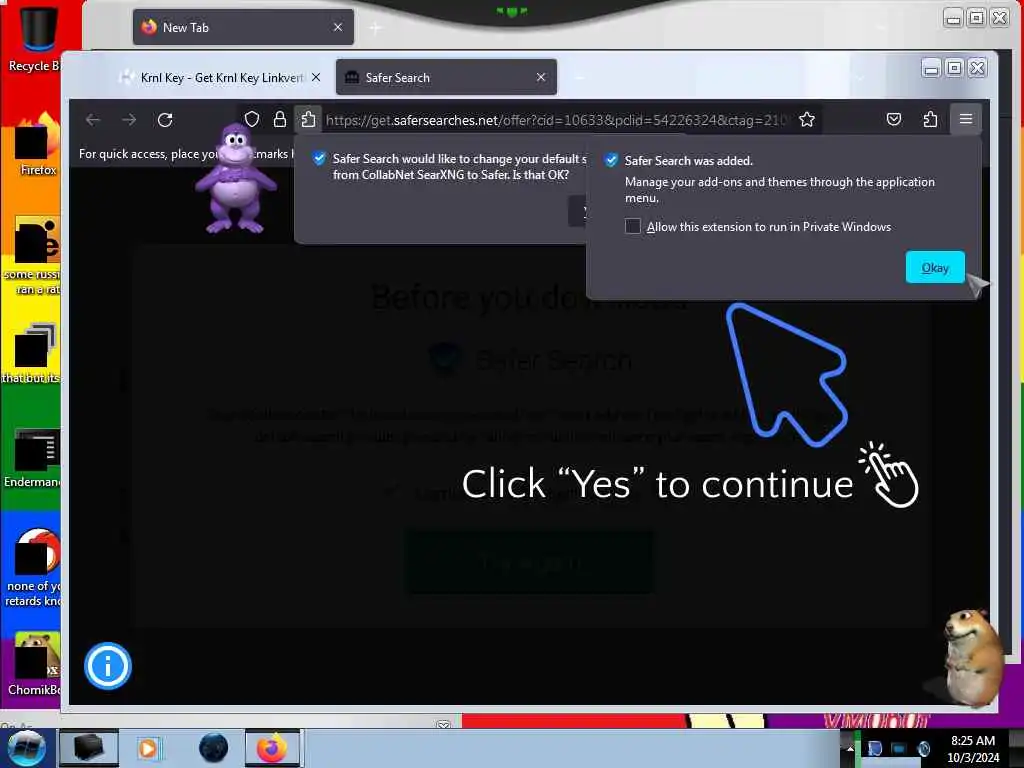Viewport: 1024px width, 768px height.
Task: Open dark globe browser on taskbar
Action: [213, 748]
